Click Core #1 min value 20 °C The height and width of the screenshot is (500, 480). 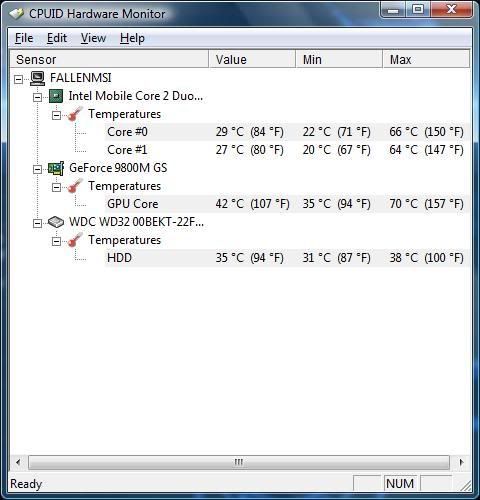coord(337,150)
